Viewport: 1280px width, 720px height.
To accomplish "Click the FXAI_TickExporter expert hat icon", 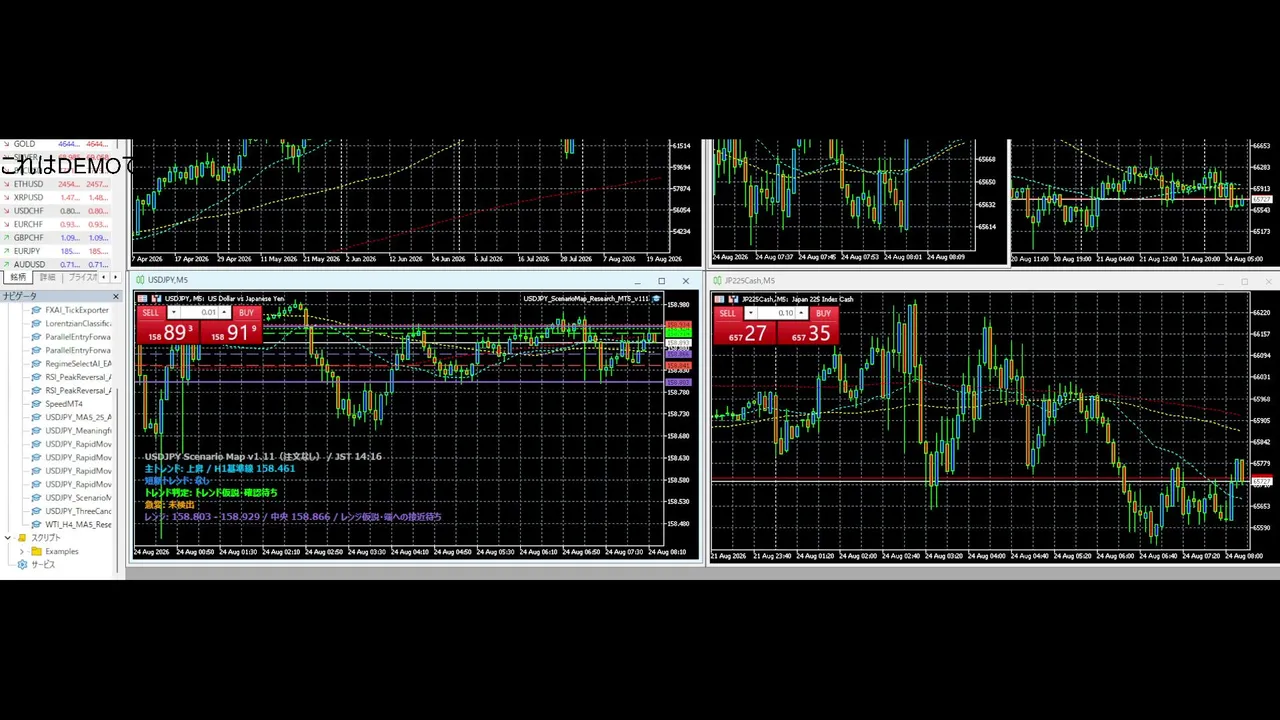I will click(x=36, y=310).
